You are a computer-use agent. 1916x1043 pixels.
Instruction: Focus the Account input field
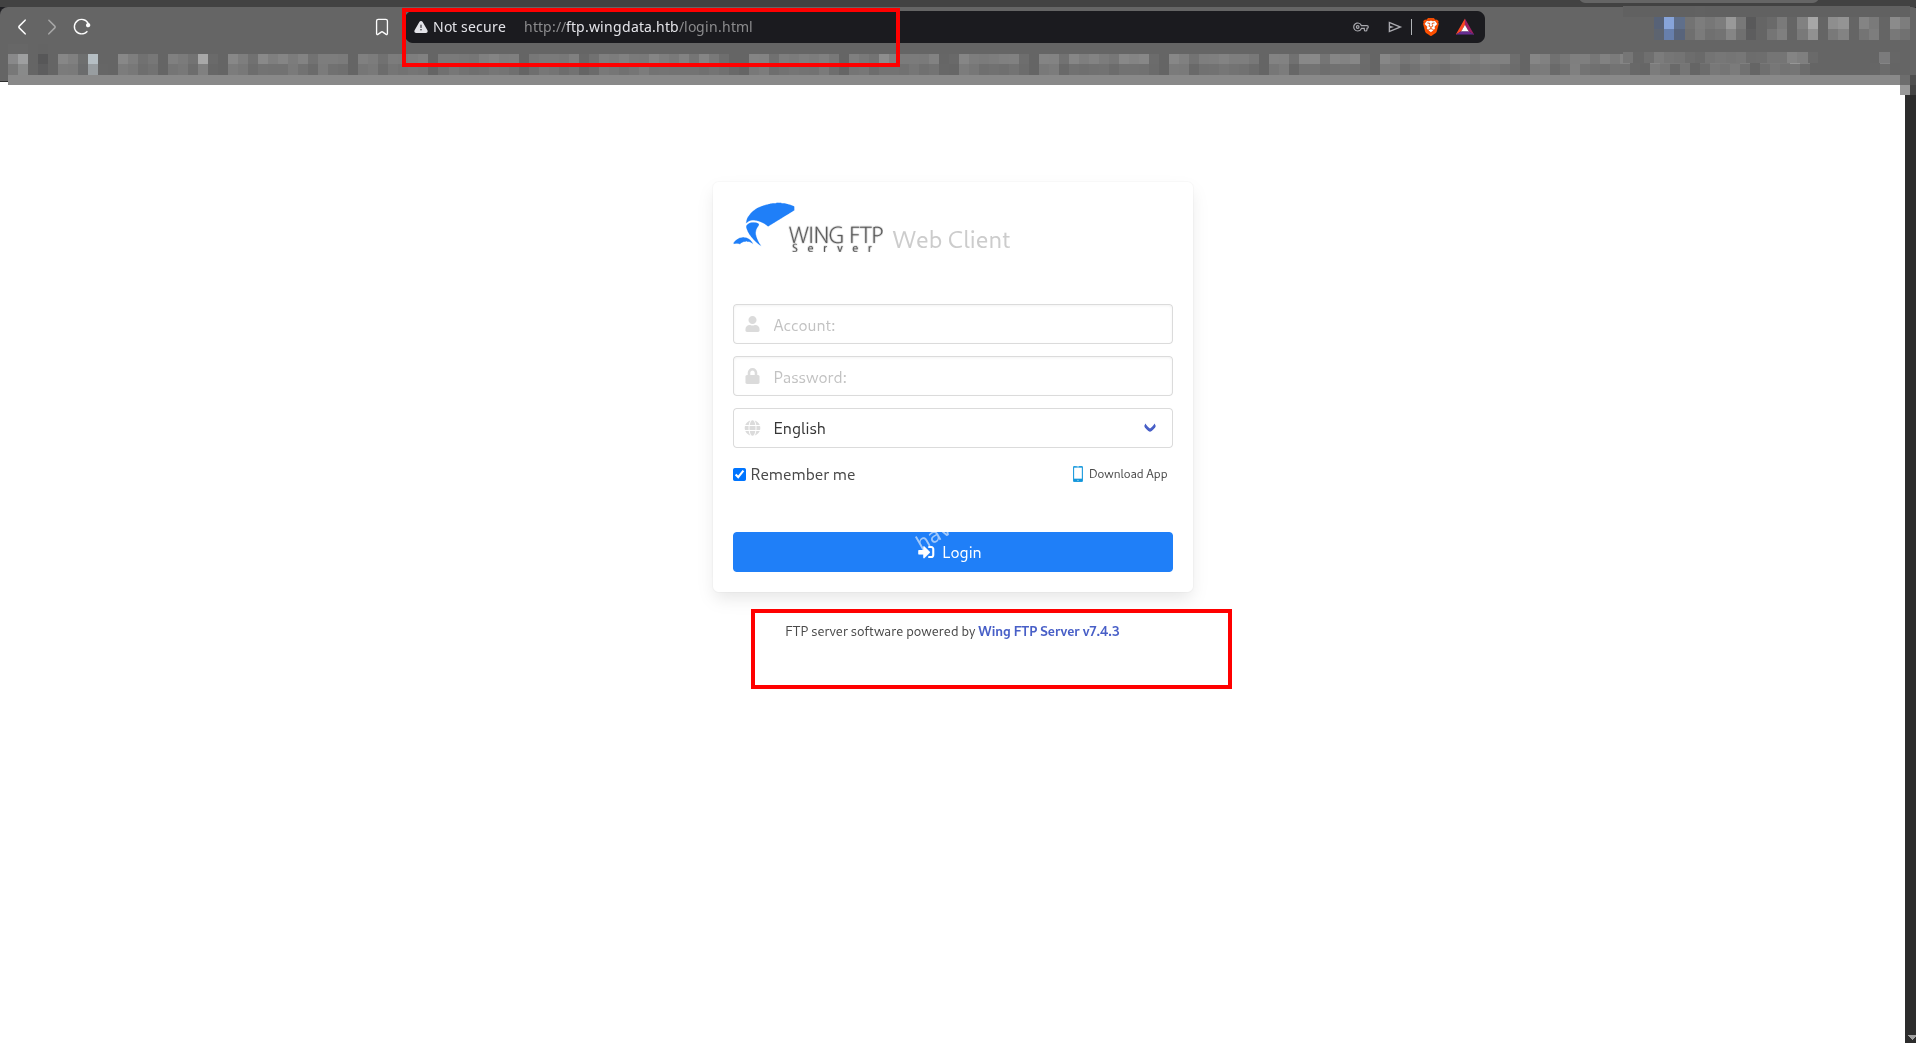coord(952,324)
